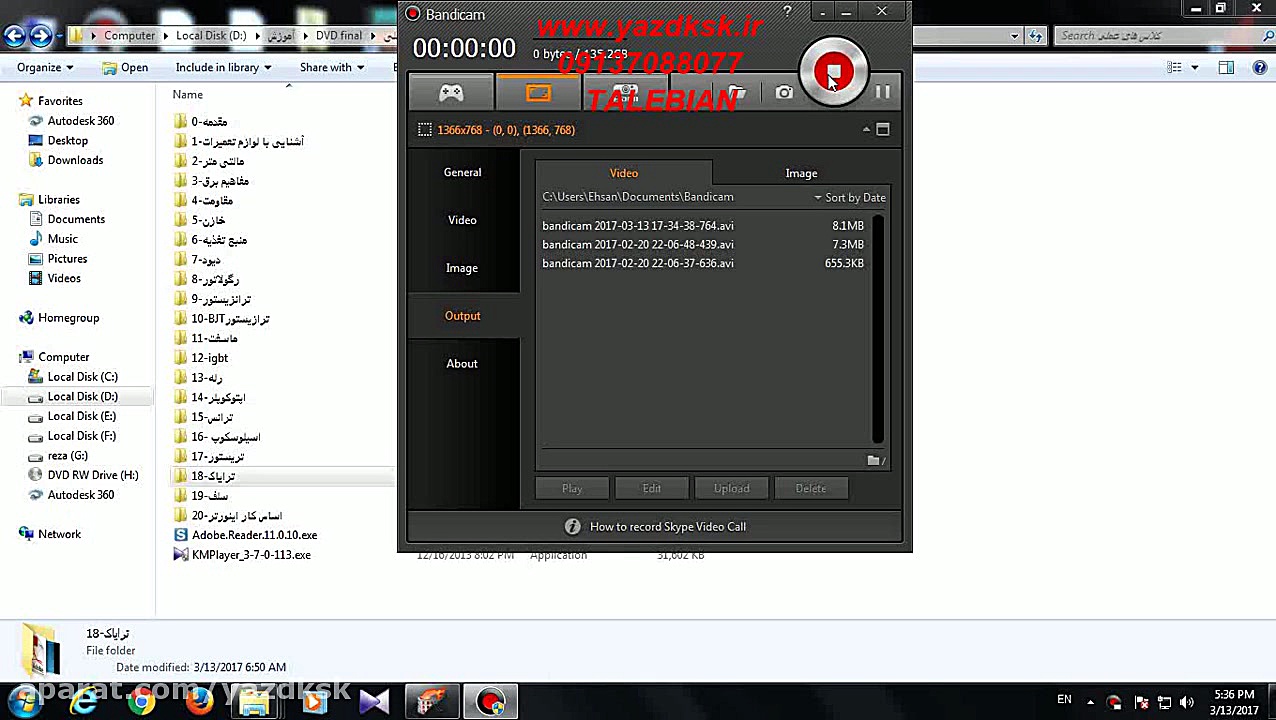Select Downloads in Favorites
The image size is (1276, 720).
tap(75, 160)
